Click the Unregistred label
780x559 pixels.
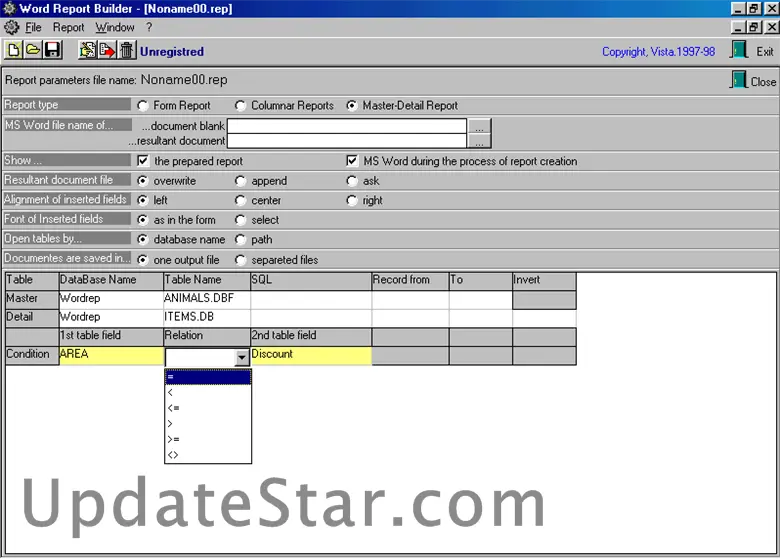[172, 51]
